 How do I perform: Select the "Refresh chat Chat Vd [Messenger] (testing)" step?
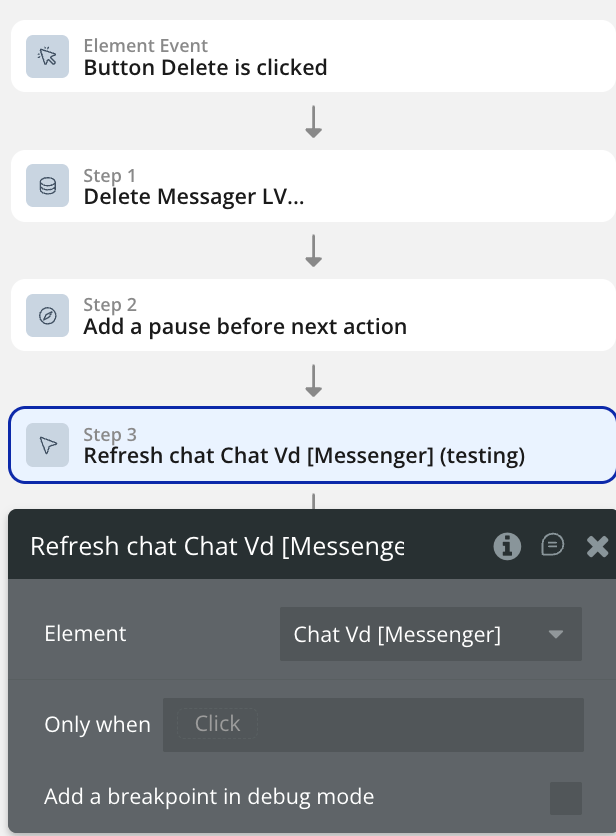click(304, 456)
